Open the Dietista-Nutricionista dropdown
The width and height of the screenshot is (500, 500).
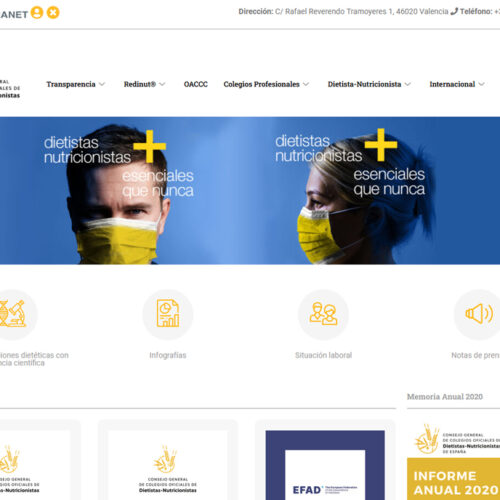pyautogui.click(x=369, y=84)
